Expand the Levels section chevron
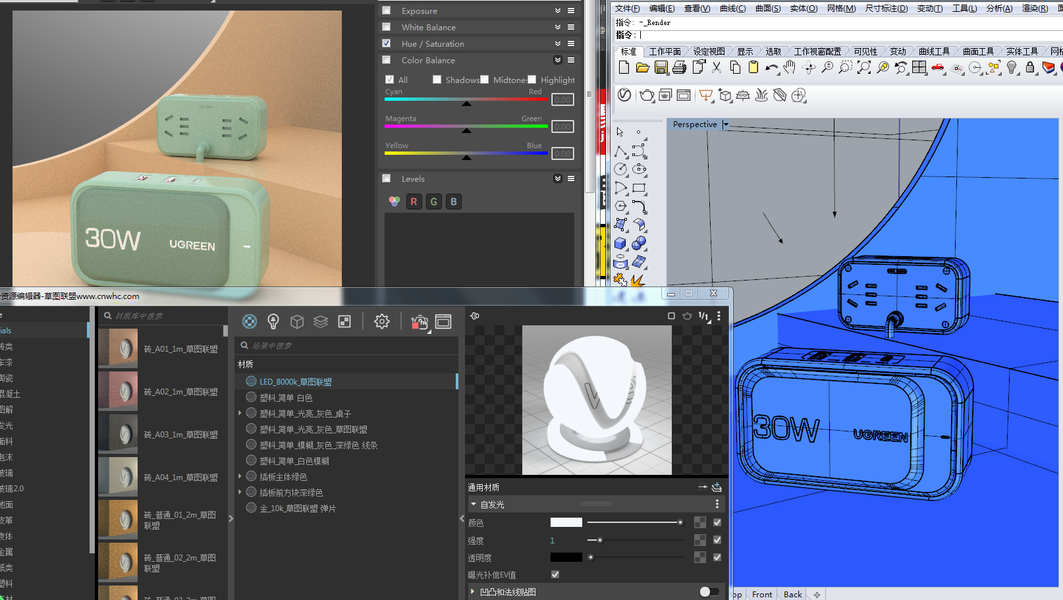Image resolution: width=1063 pixels, height=600 pixels. tap(557, 178)
